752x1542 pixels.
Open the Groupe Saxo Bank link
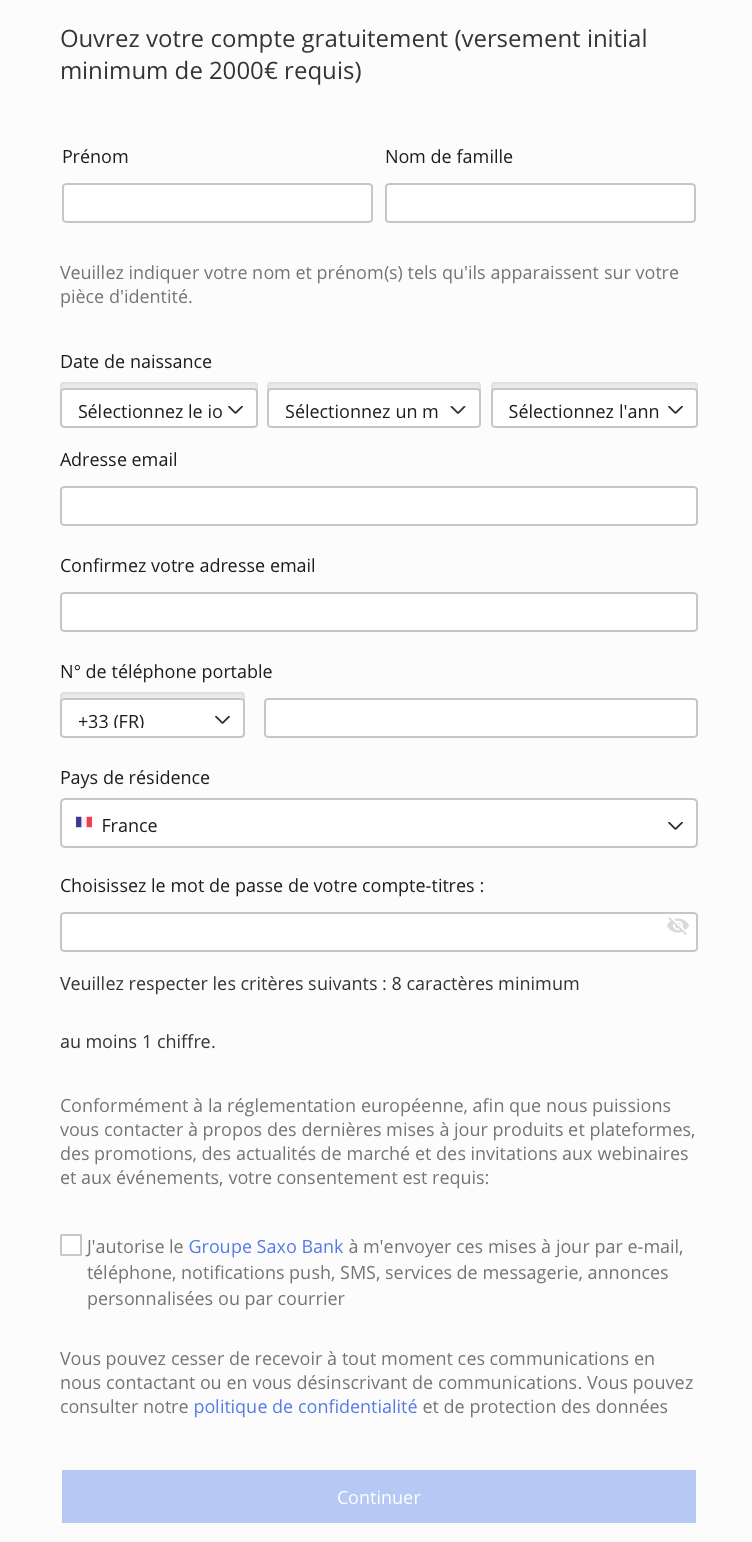[266, 1247]
